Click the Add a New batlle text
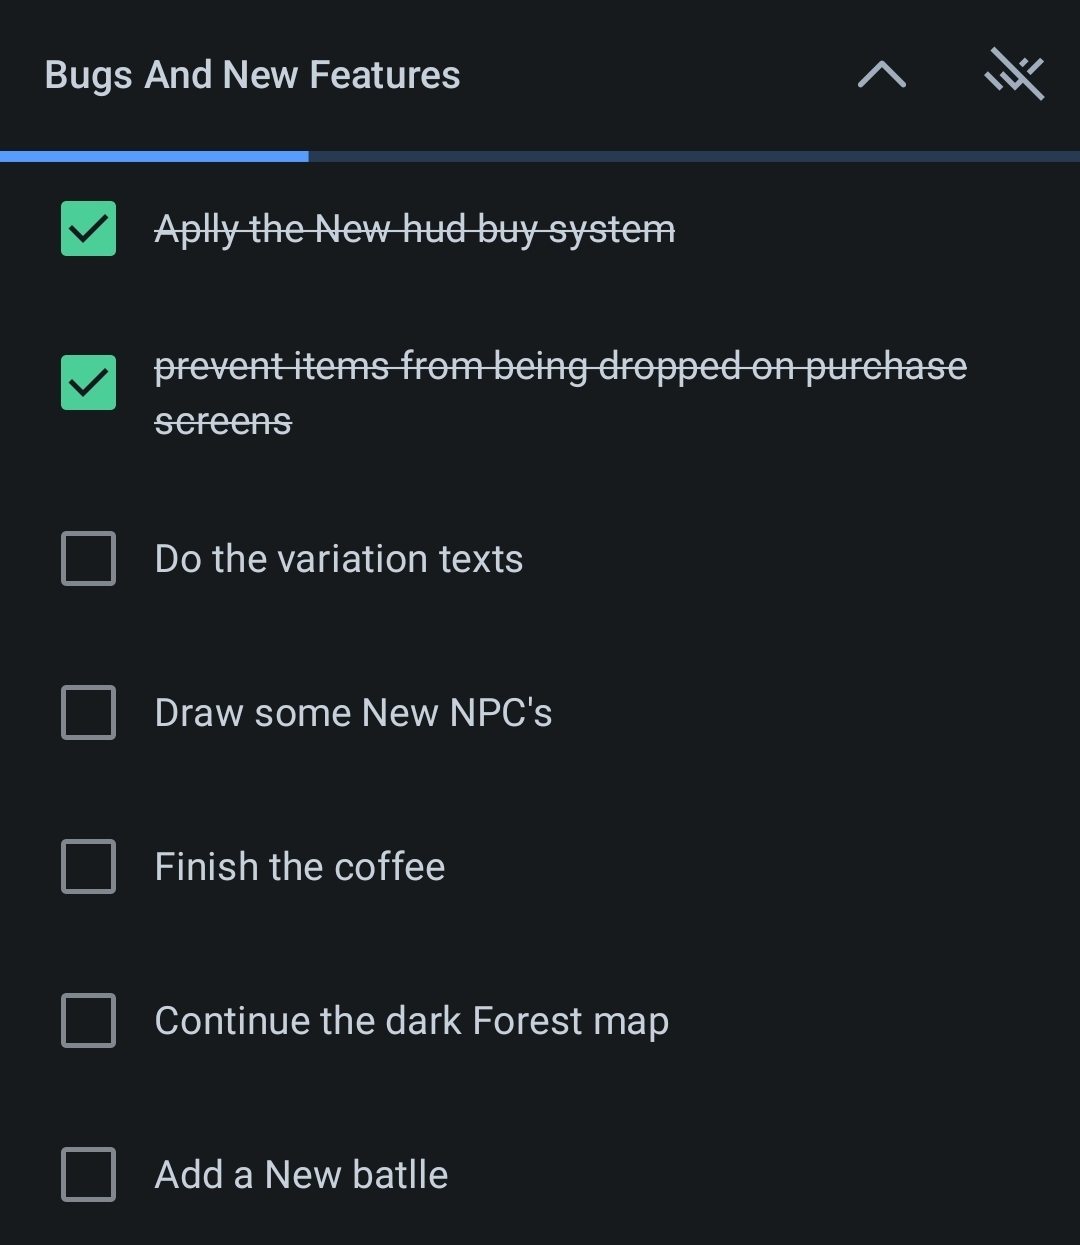 [x=301, y=1175]
